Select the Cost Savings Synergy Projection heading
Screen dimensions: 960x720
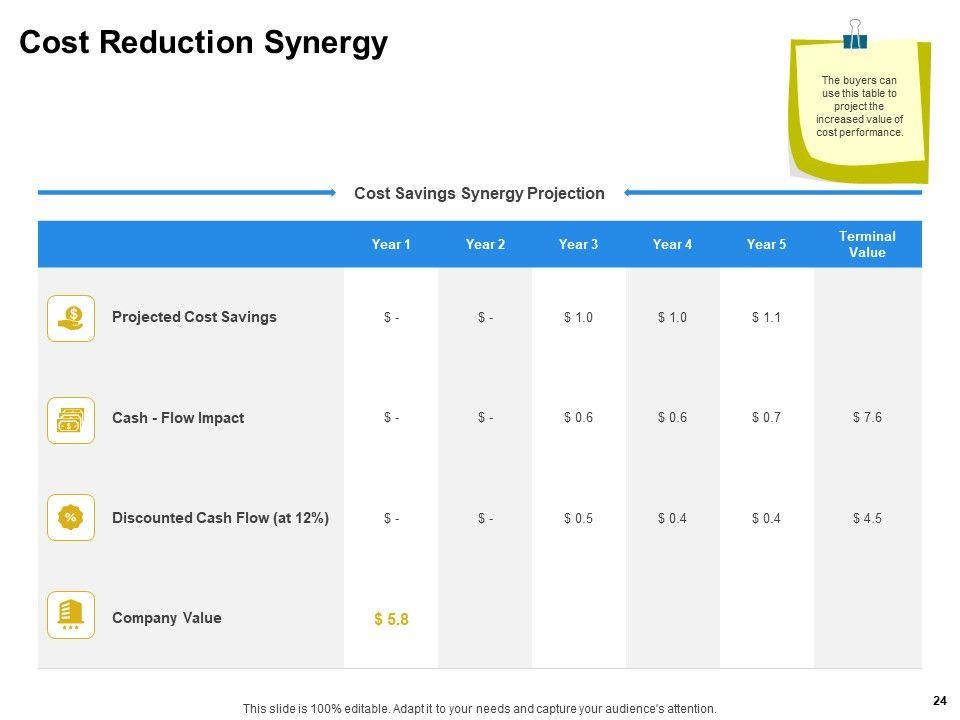(479, 194)
